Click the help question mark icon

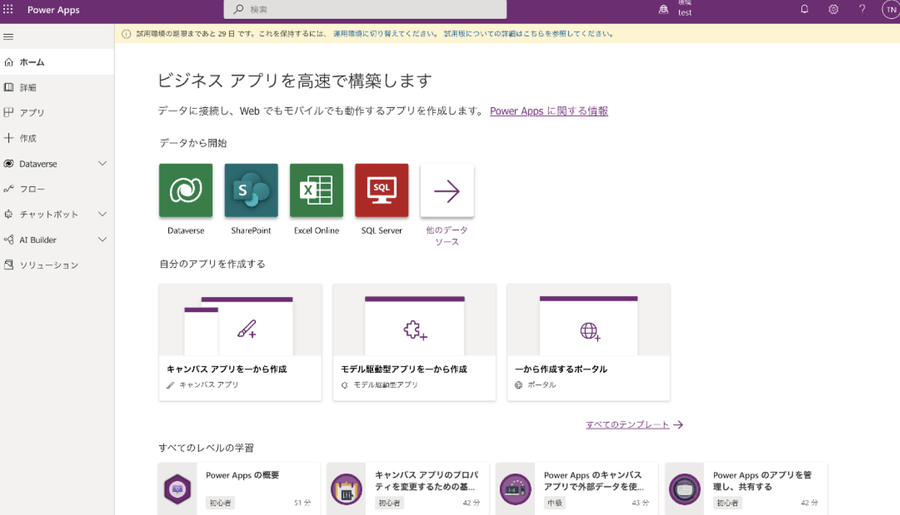pos(862,9)
